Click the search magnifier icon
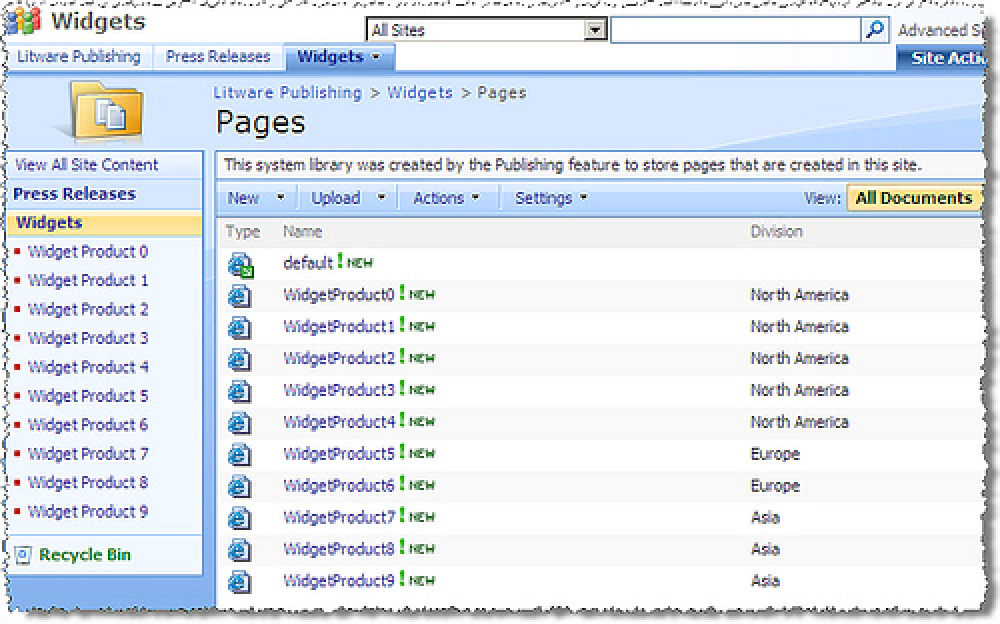 click(875, 29)
